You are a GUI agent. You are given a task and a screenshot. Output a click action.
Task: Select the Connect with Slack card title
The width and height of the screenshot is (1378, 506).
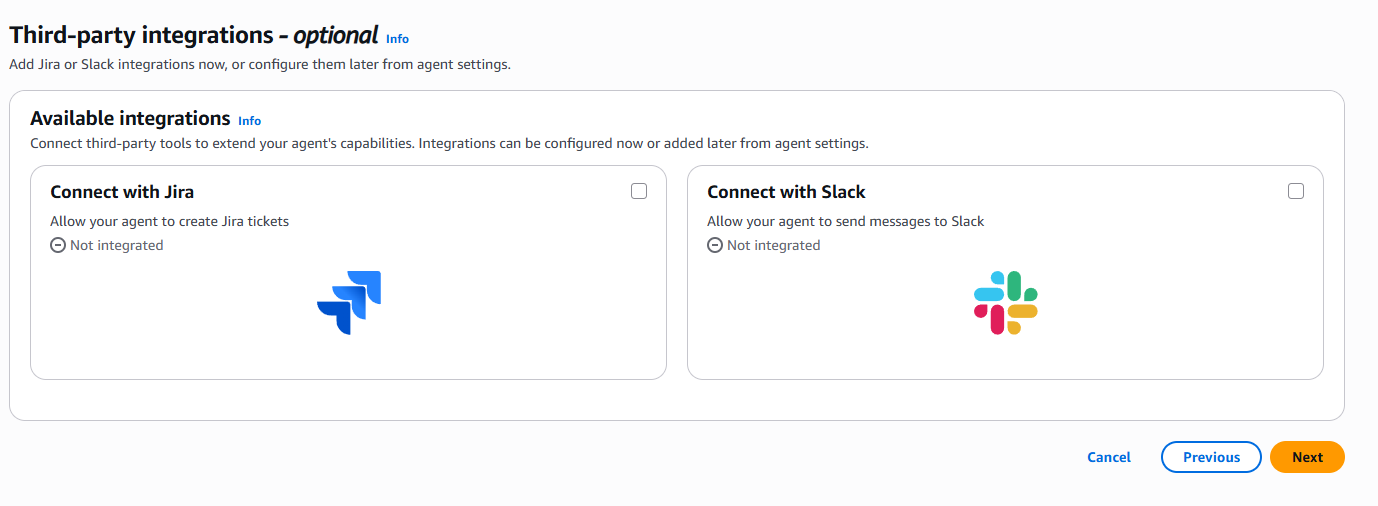(786, 192)
